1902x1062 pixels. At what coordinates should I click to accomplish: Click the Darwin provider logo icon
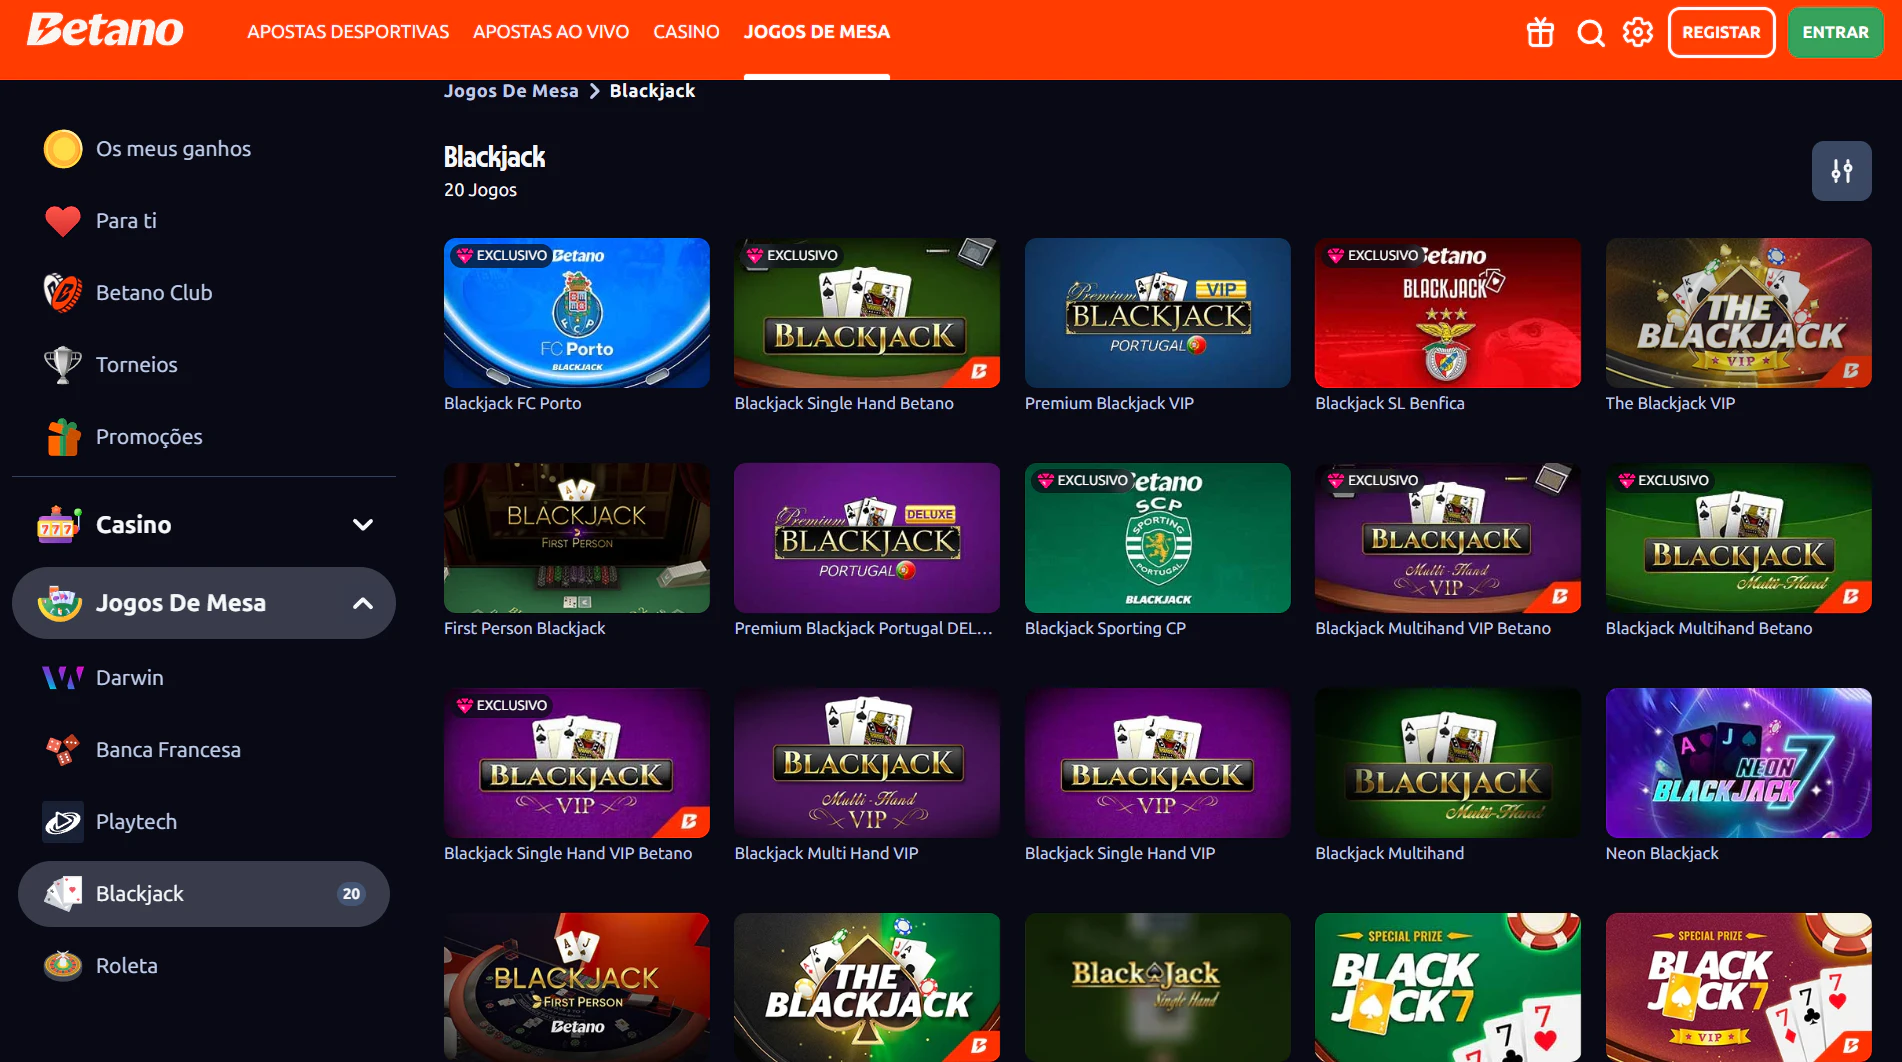click(x=63, y=678)
